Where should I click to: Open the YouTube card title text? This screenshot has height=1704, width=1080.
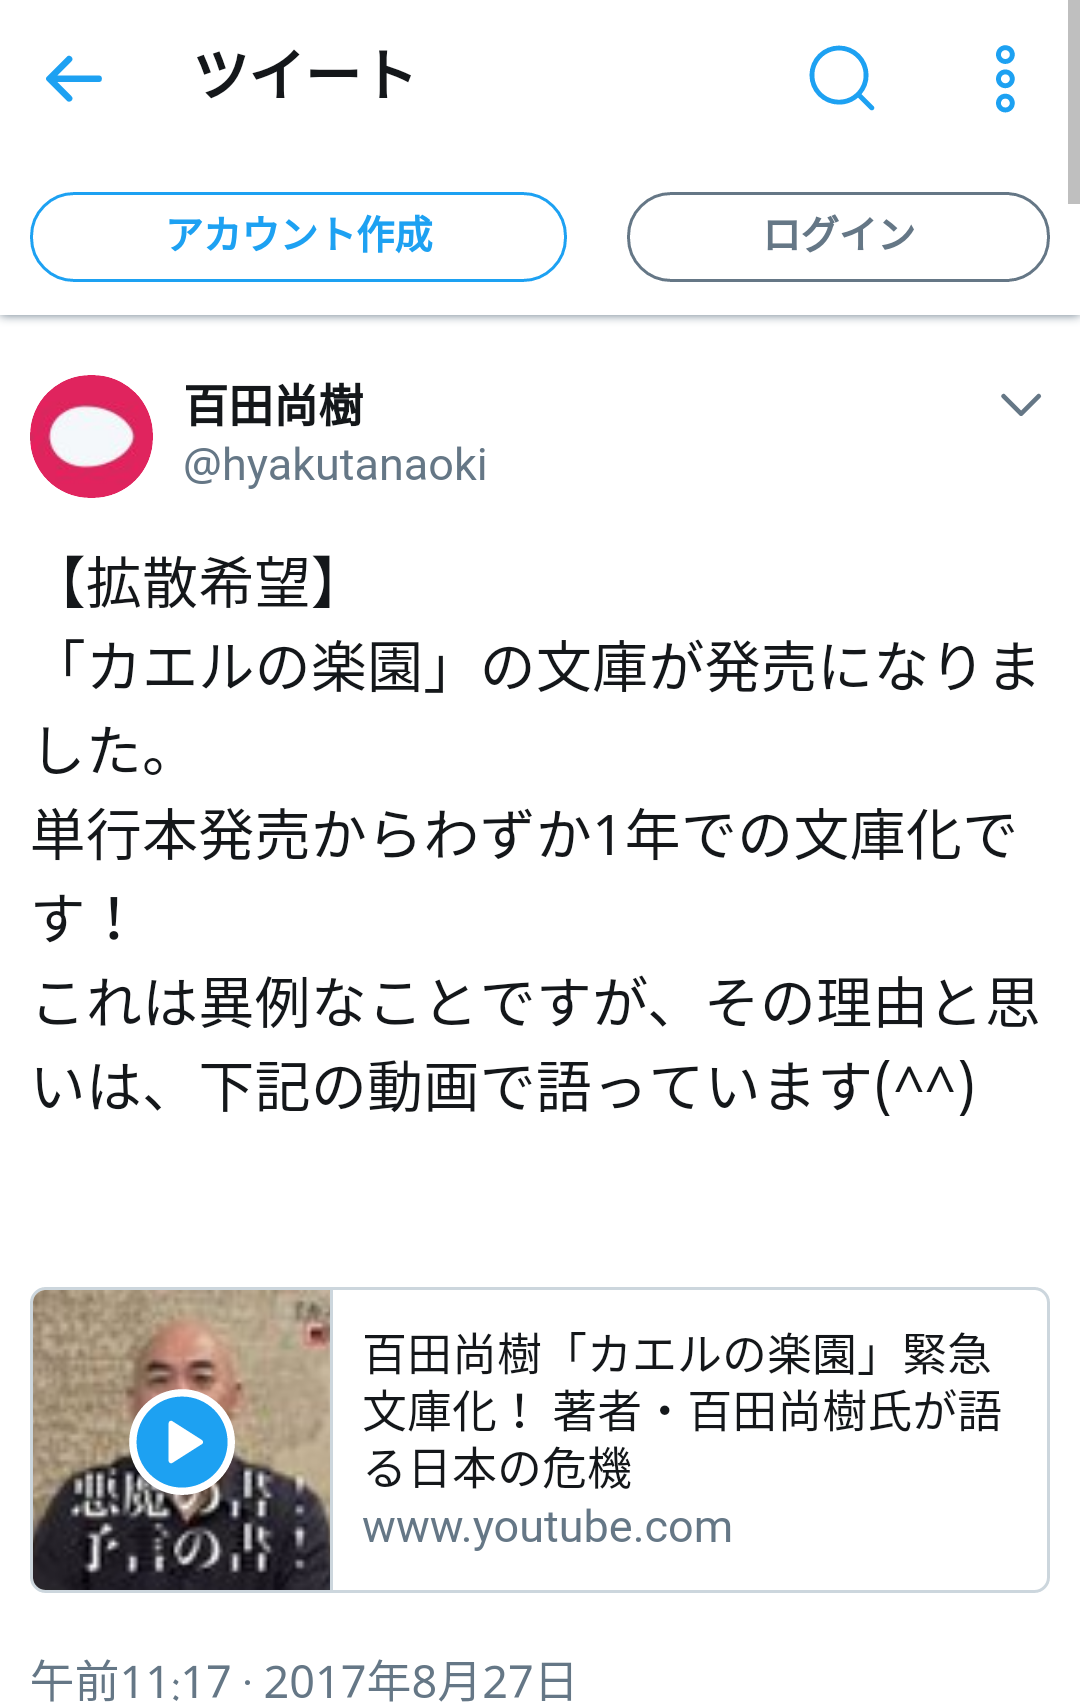(682, 1412)
